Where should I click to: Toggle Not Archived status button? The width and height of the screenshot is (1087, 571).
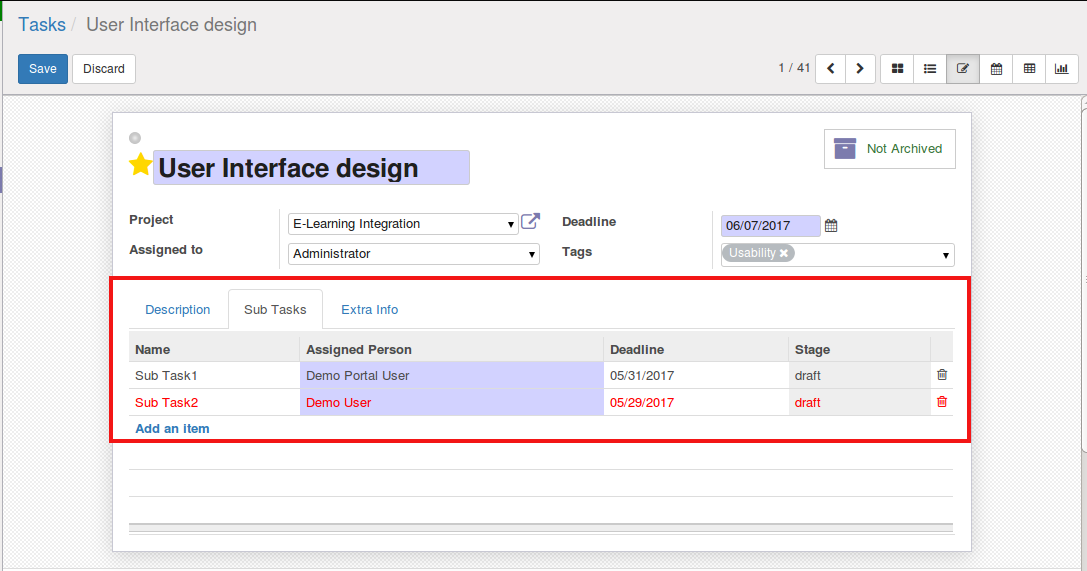(x=889, y=149)
